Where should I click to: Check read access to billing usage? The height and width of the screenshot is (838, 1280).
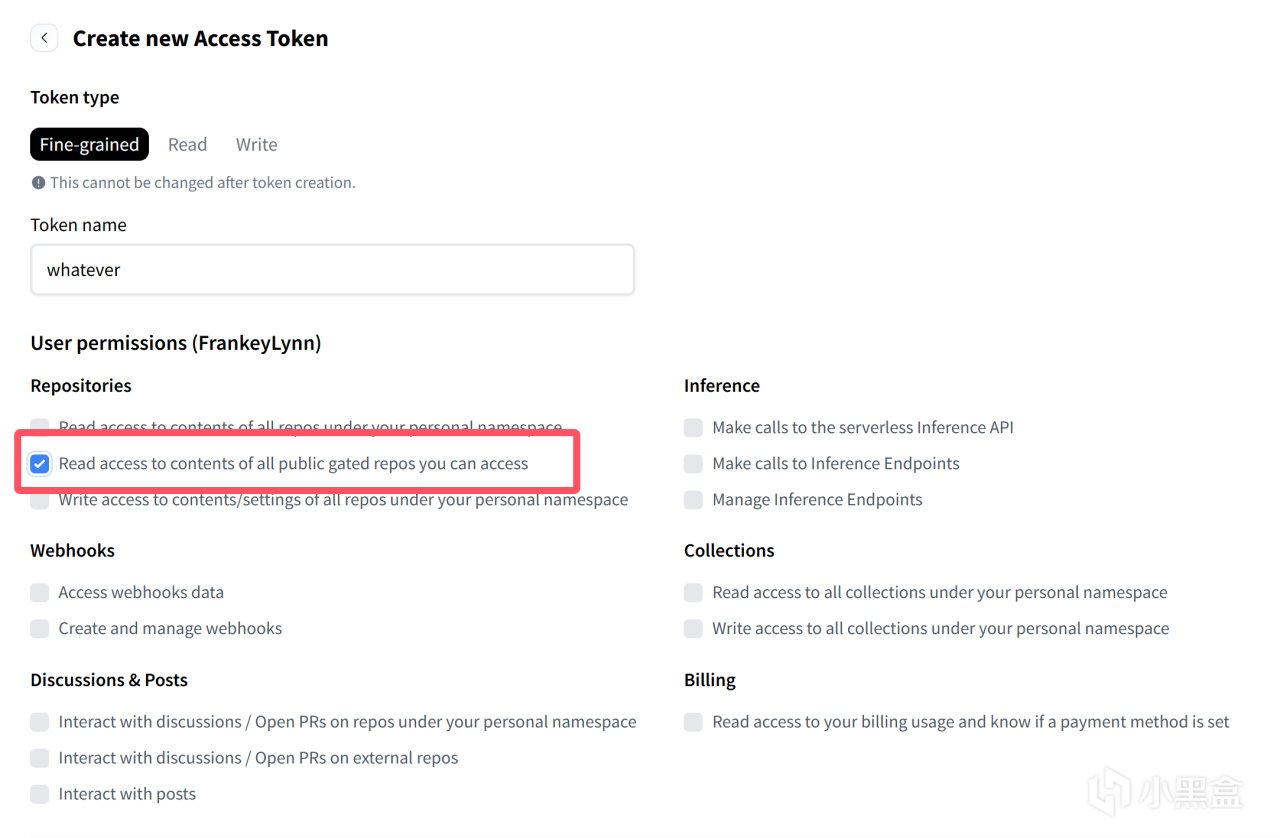tap(693, 722)
